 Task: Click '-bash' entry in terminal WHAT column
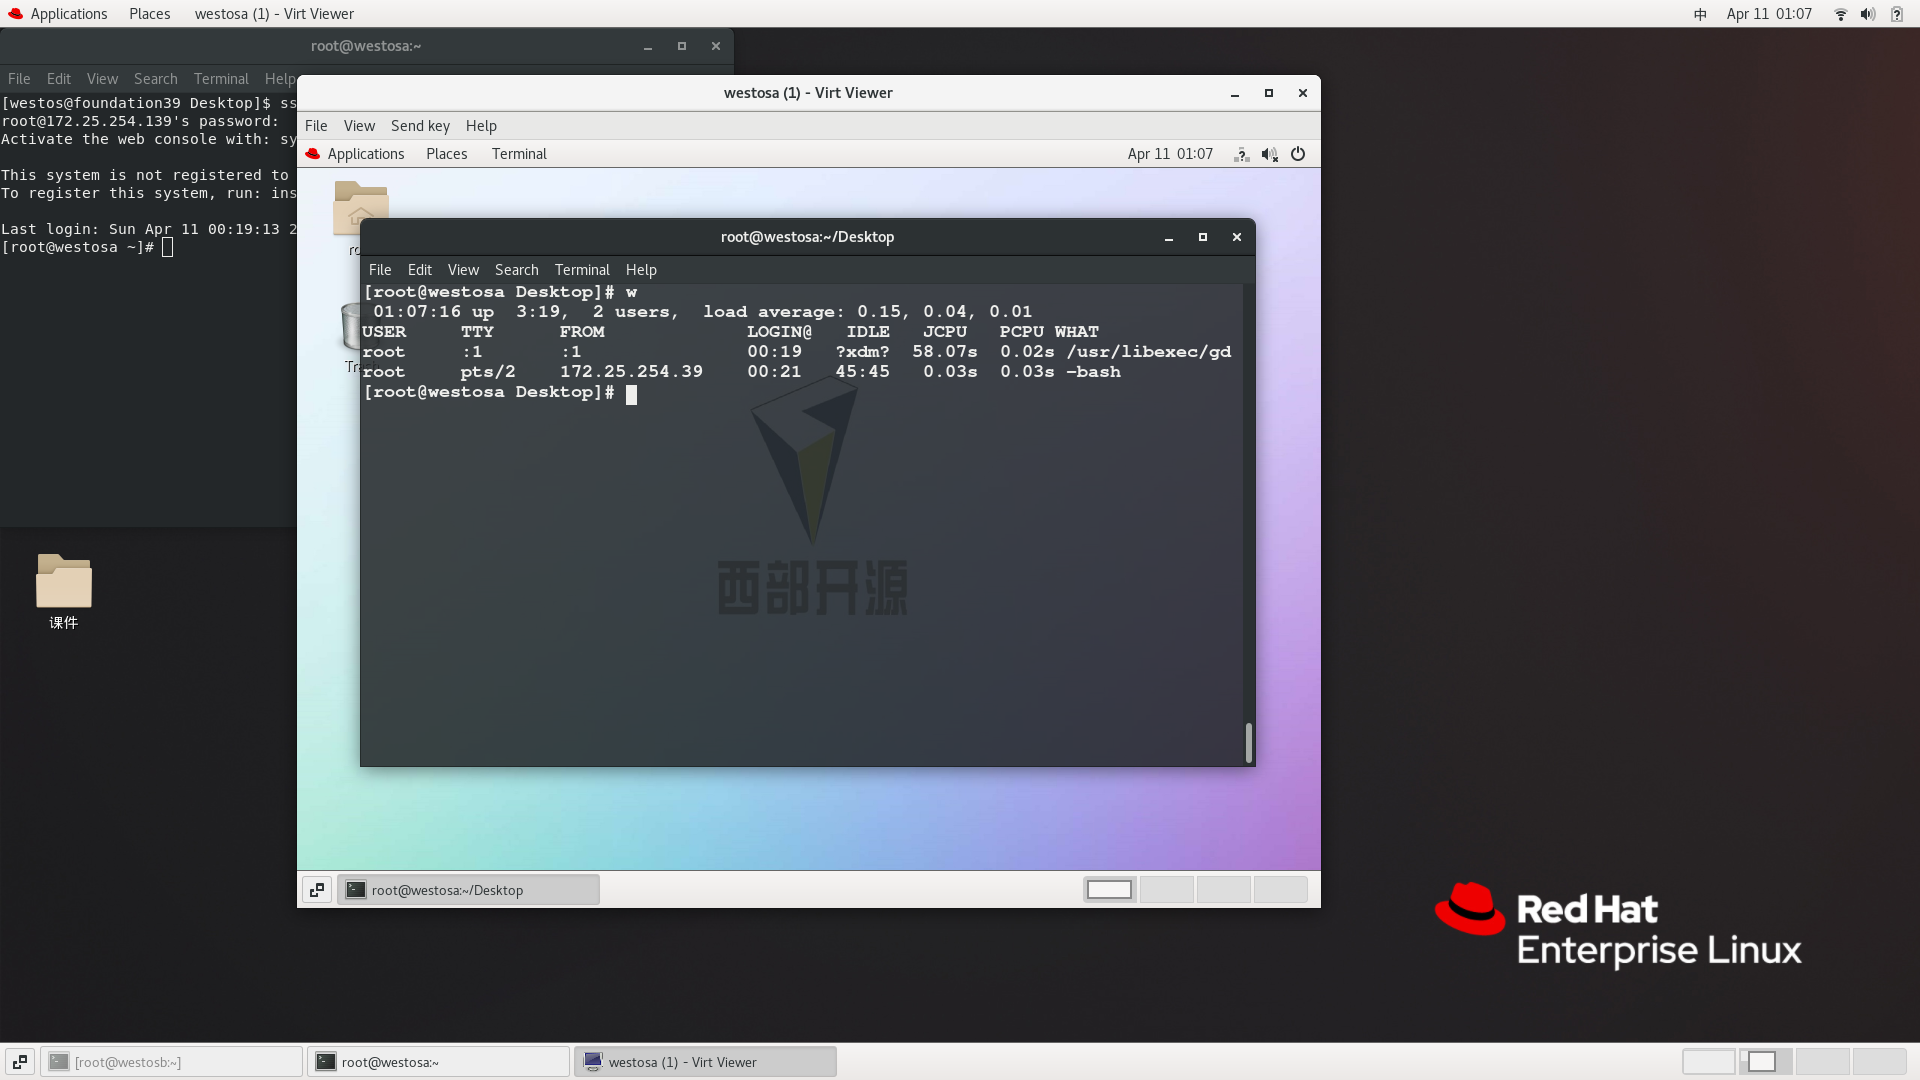(1093, 372)
